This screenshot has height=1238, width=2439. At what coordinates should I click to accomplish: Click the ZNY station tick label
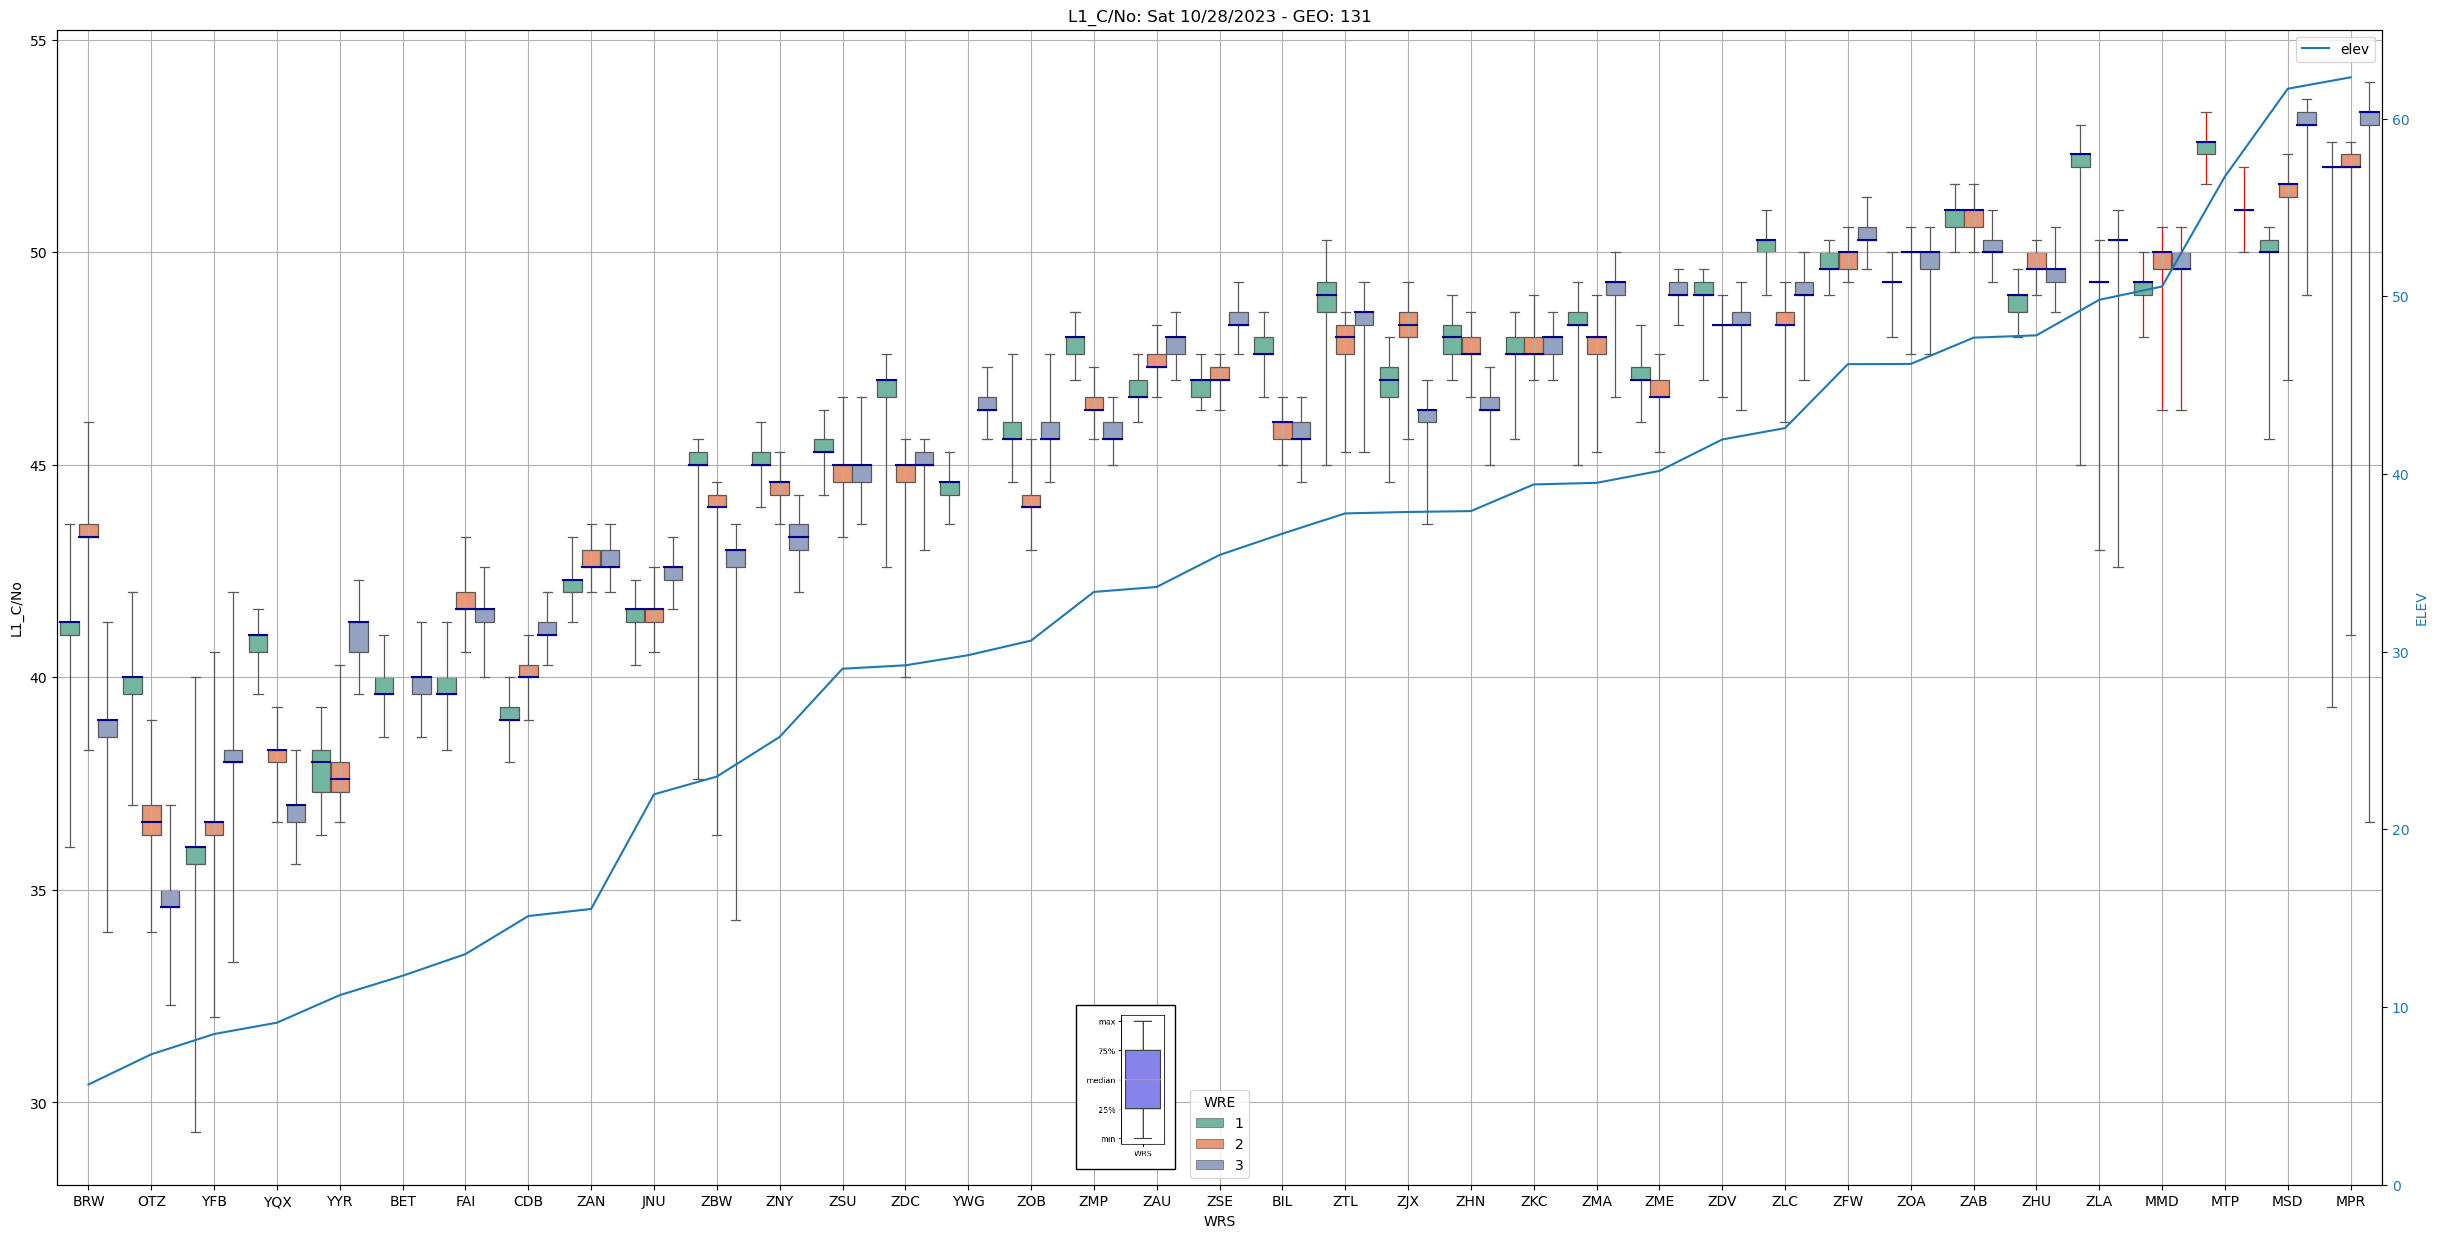pos(780,1201)
